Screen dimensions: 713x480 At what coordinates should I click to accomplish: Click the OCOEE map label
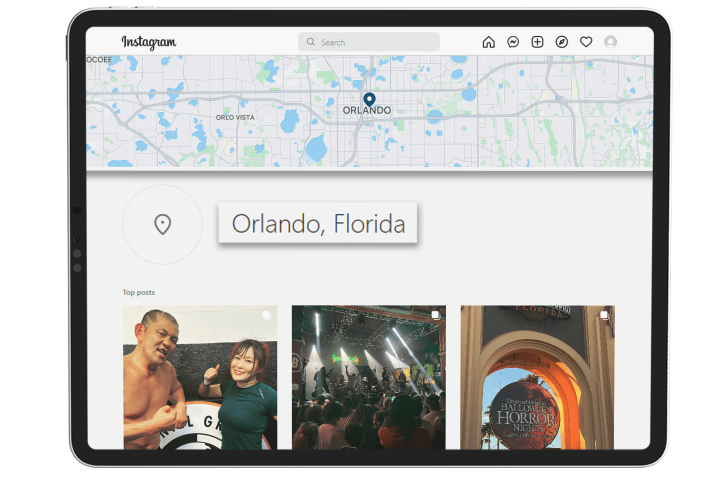click(x=99, y=60)
